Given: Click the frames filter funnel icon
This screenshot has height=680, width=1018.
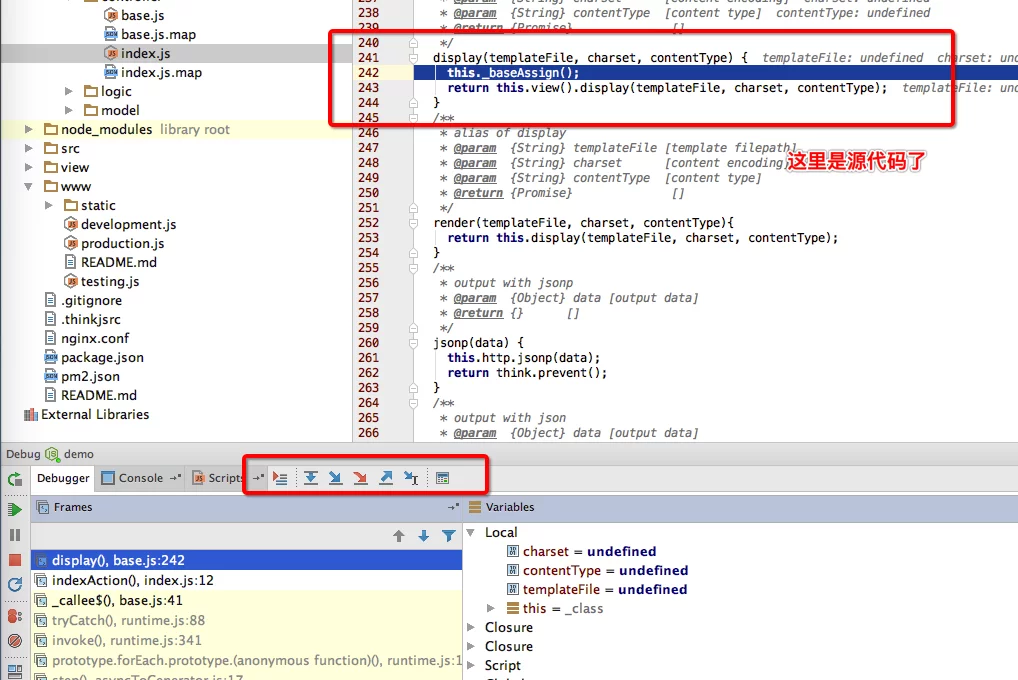Looking at the screenshot, I should point(449,536).
